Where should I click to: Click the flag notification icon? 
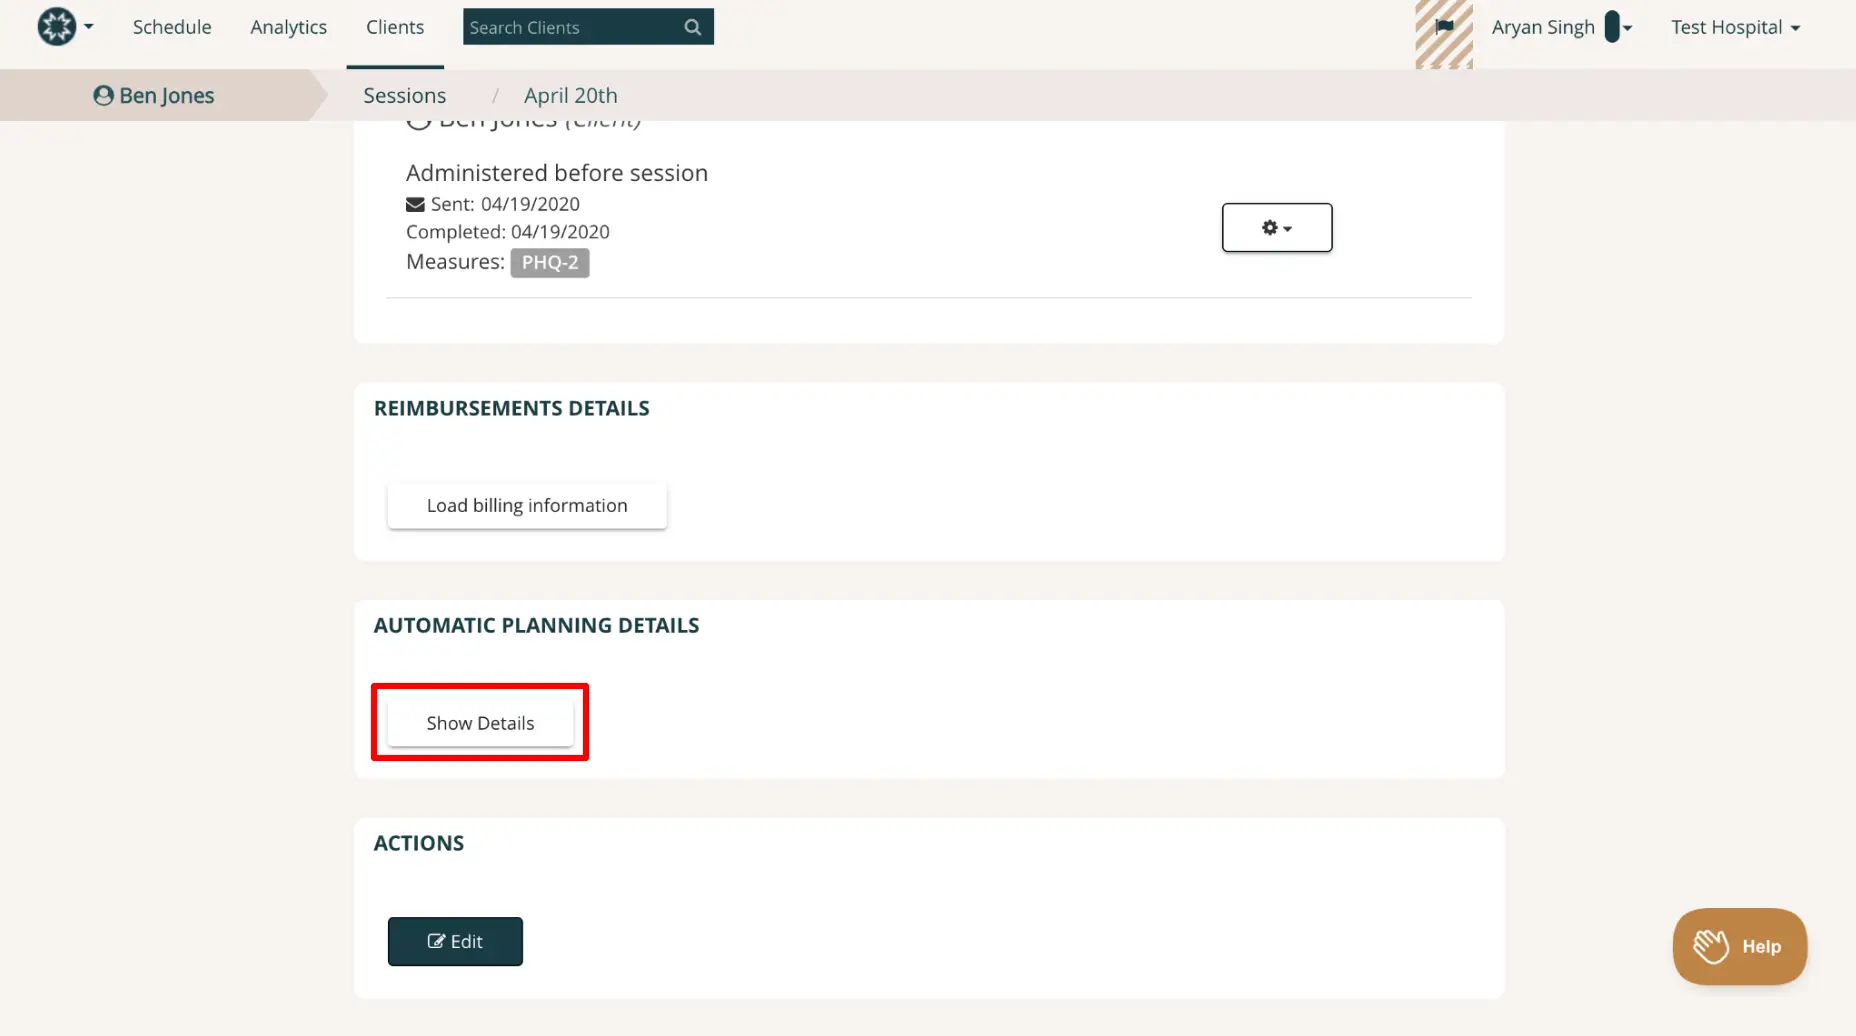[1444, 27]
